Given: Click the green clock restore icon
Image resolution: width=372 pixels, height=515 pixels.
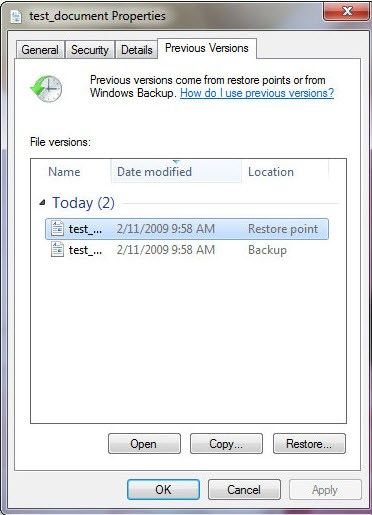Looking at the screenshot, I should pyautogui.click(x=46, y=88).
